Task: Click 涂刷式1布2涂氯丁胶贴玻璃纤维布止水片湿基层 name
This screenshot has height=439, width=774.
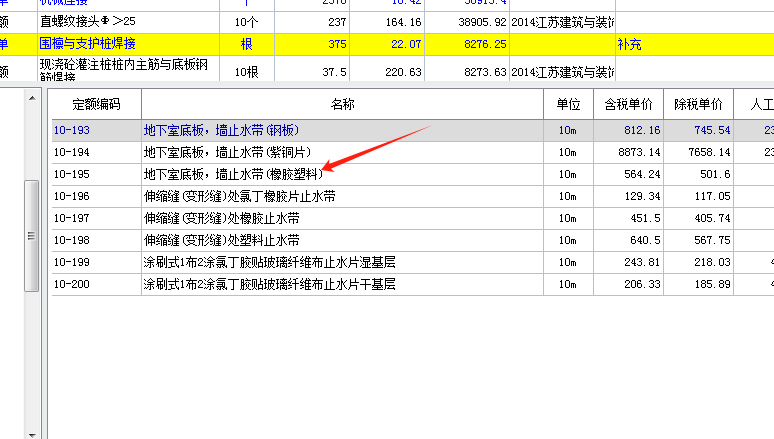Action: tap(270, 262)
